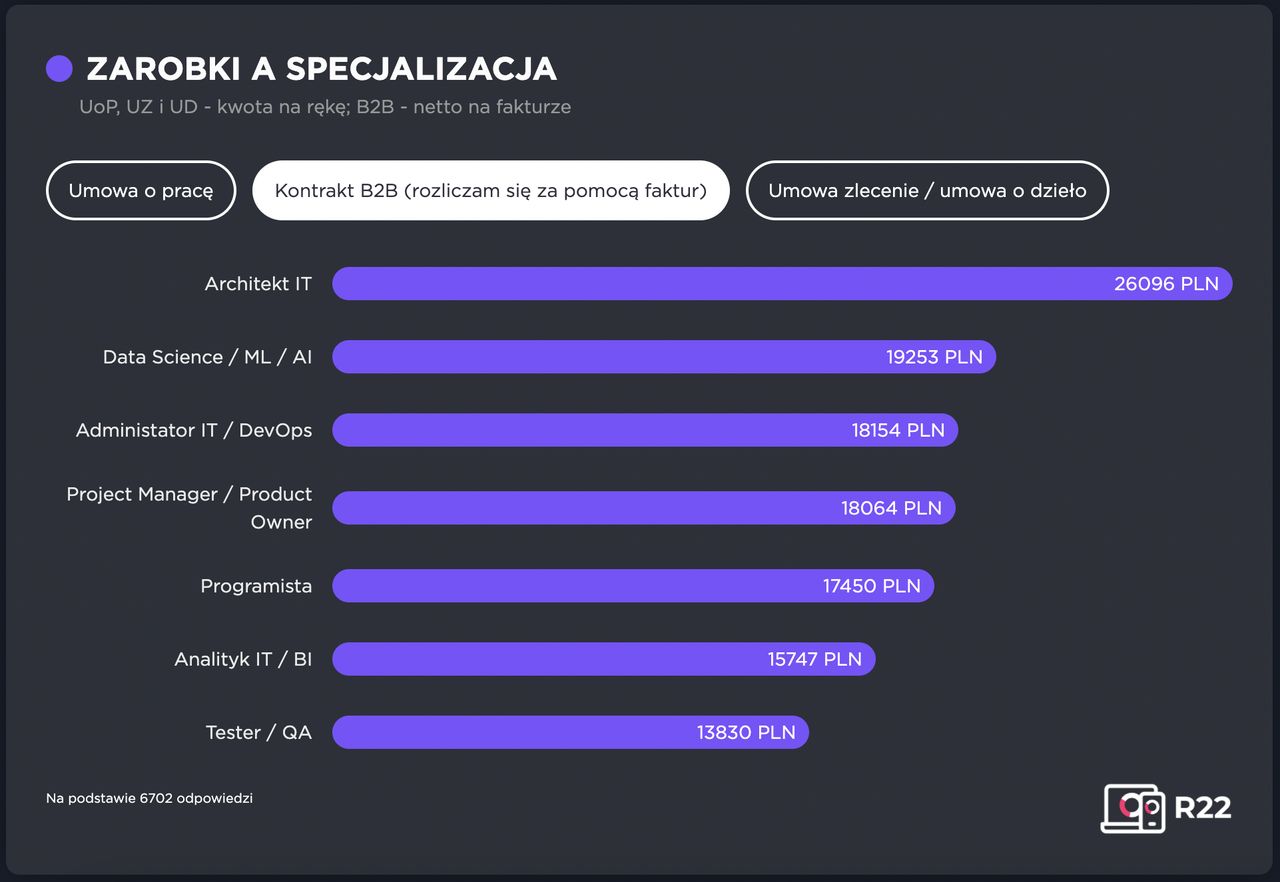Viewport: 1280px width, 882px height.
Task: Click the ZAROBKI A SPECJALIZACJA heading
Action: (x=321, y=68)
